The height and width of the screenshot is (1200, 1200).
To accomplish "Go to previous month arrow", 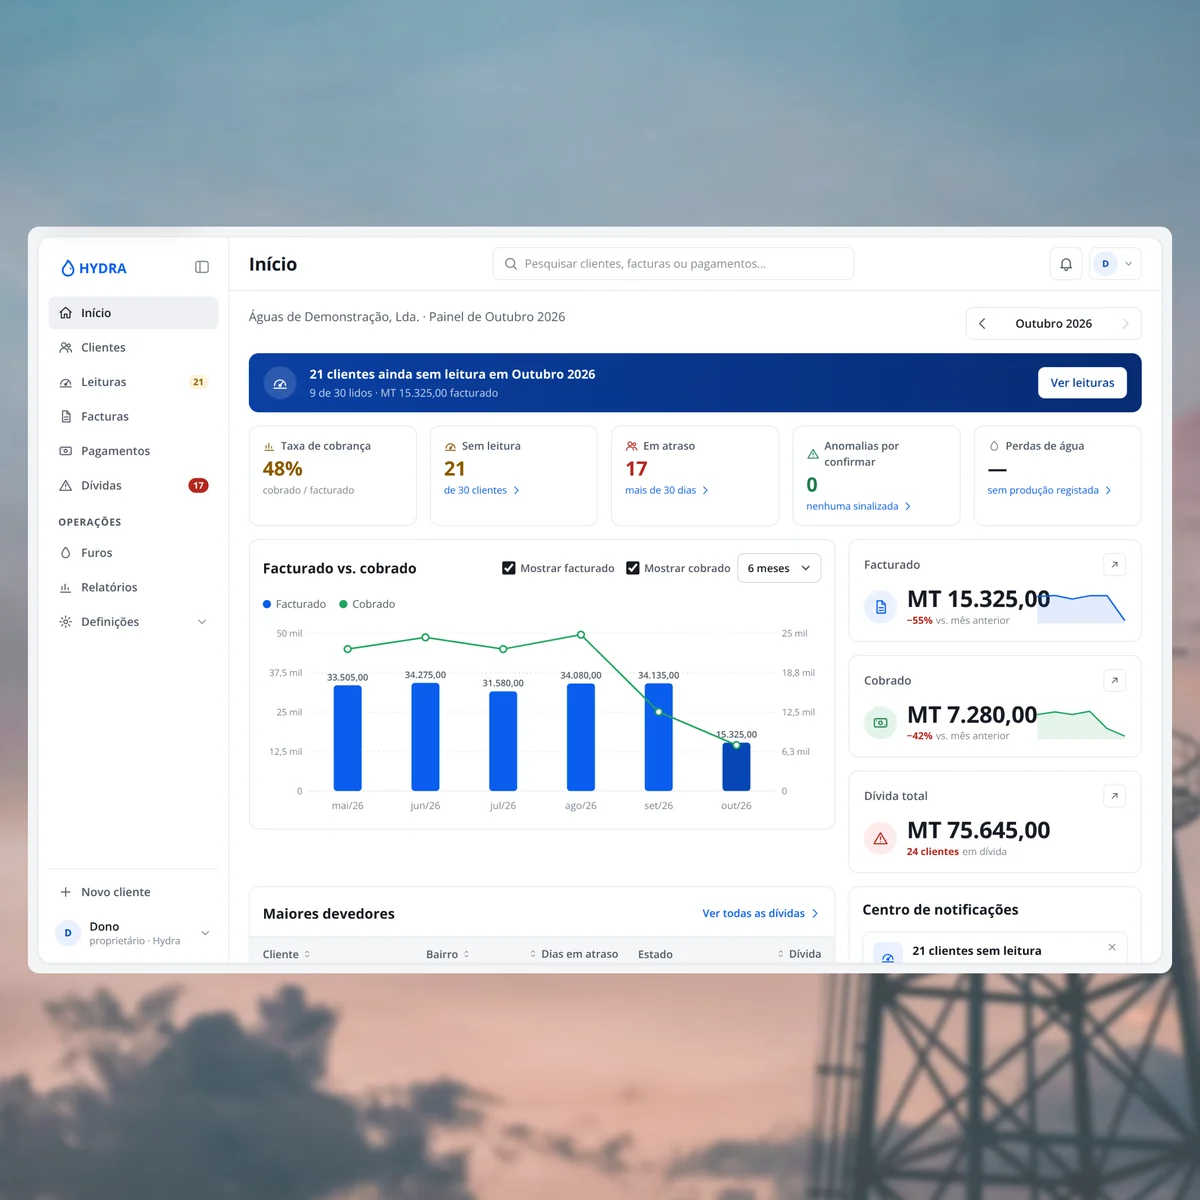I will tap(982, 324).
